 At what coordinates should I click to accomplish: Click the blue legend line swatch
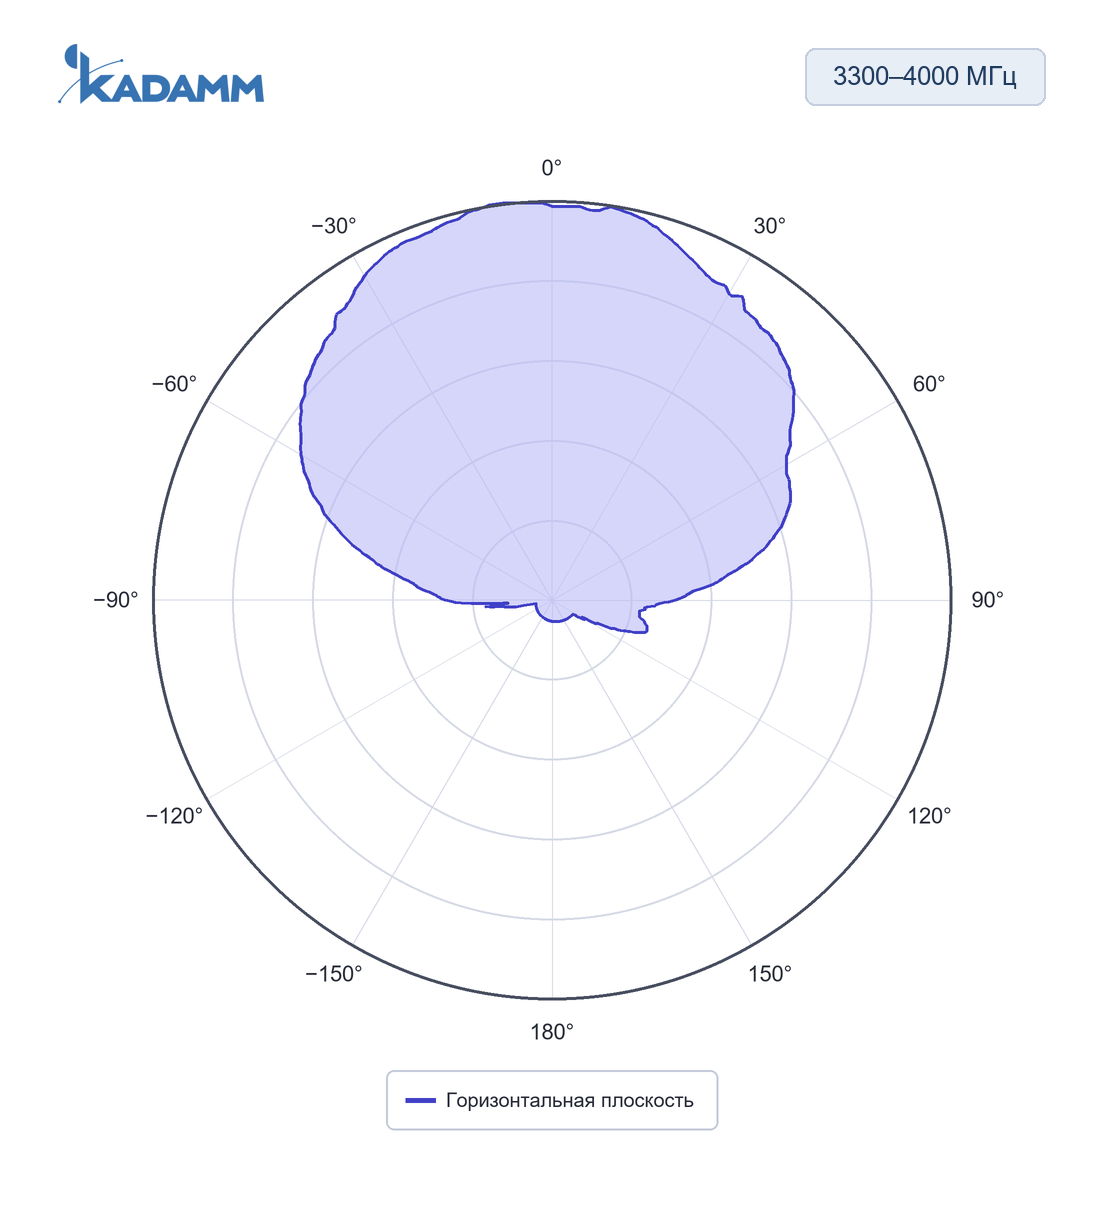pyautogui.click(x=420, y=1101)
